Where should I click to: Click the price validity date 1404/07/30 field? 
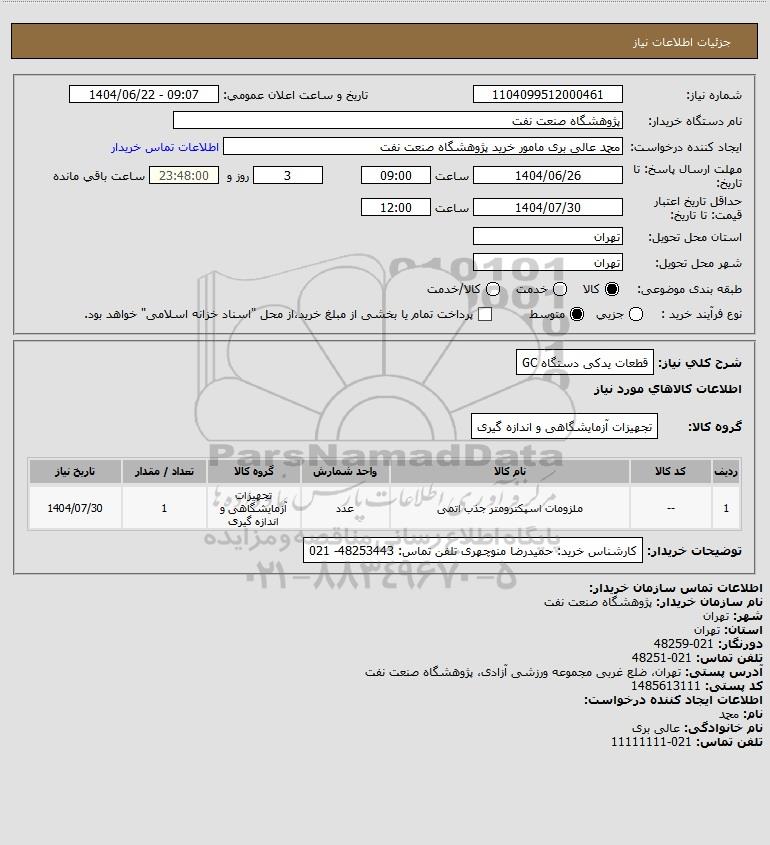click(x=548, y=207)
